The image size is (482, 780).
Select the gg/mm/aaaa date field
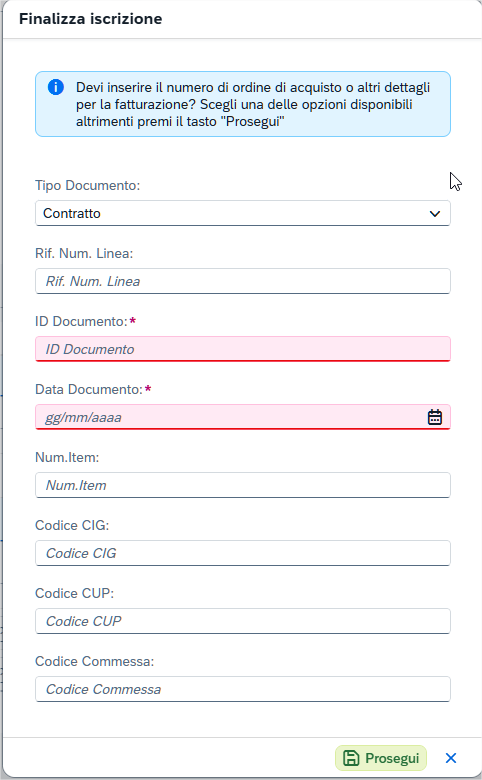pyautogui.click(x=243, y=417)
